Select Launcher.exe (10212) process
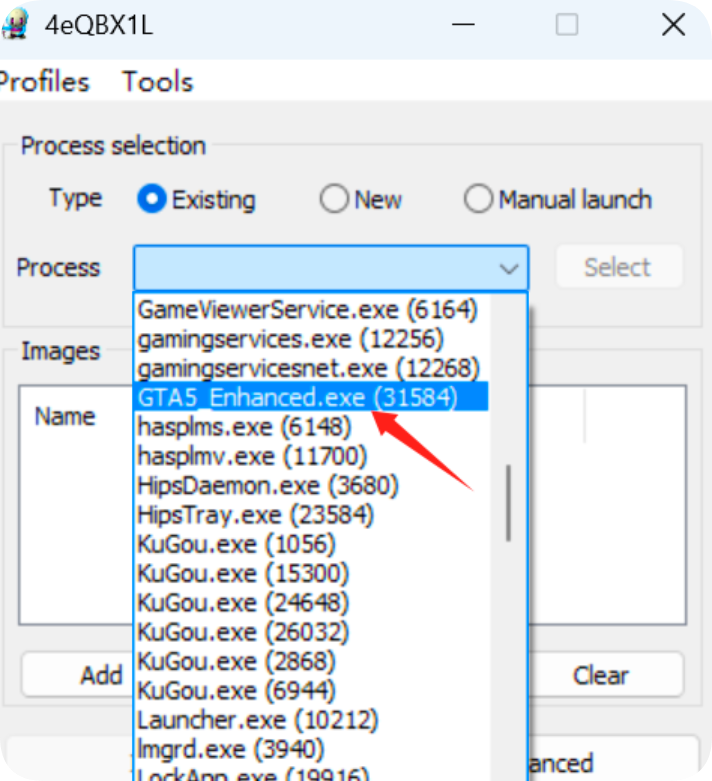Viewport: 712px width, 781px height. [x=257, y=720]
